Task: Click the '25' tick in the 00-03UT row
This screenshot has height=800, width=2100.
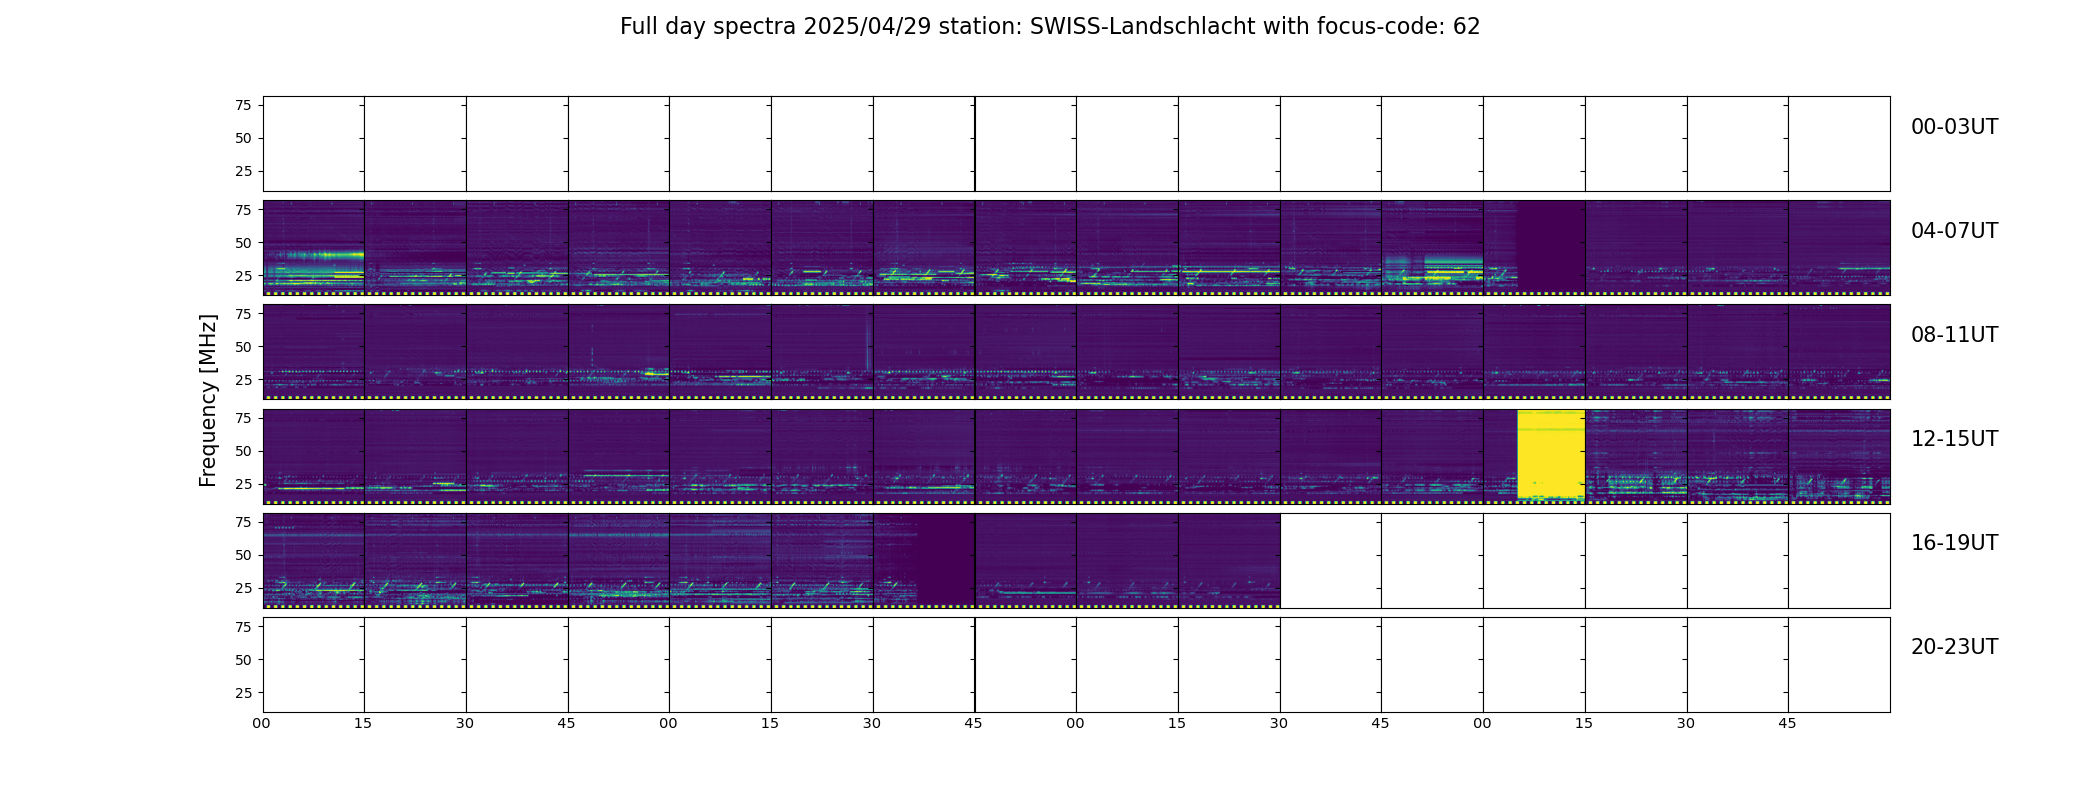Action: tap(243, 171)
